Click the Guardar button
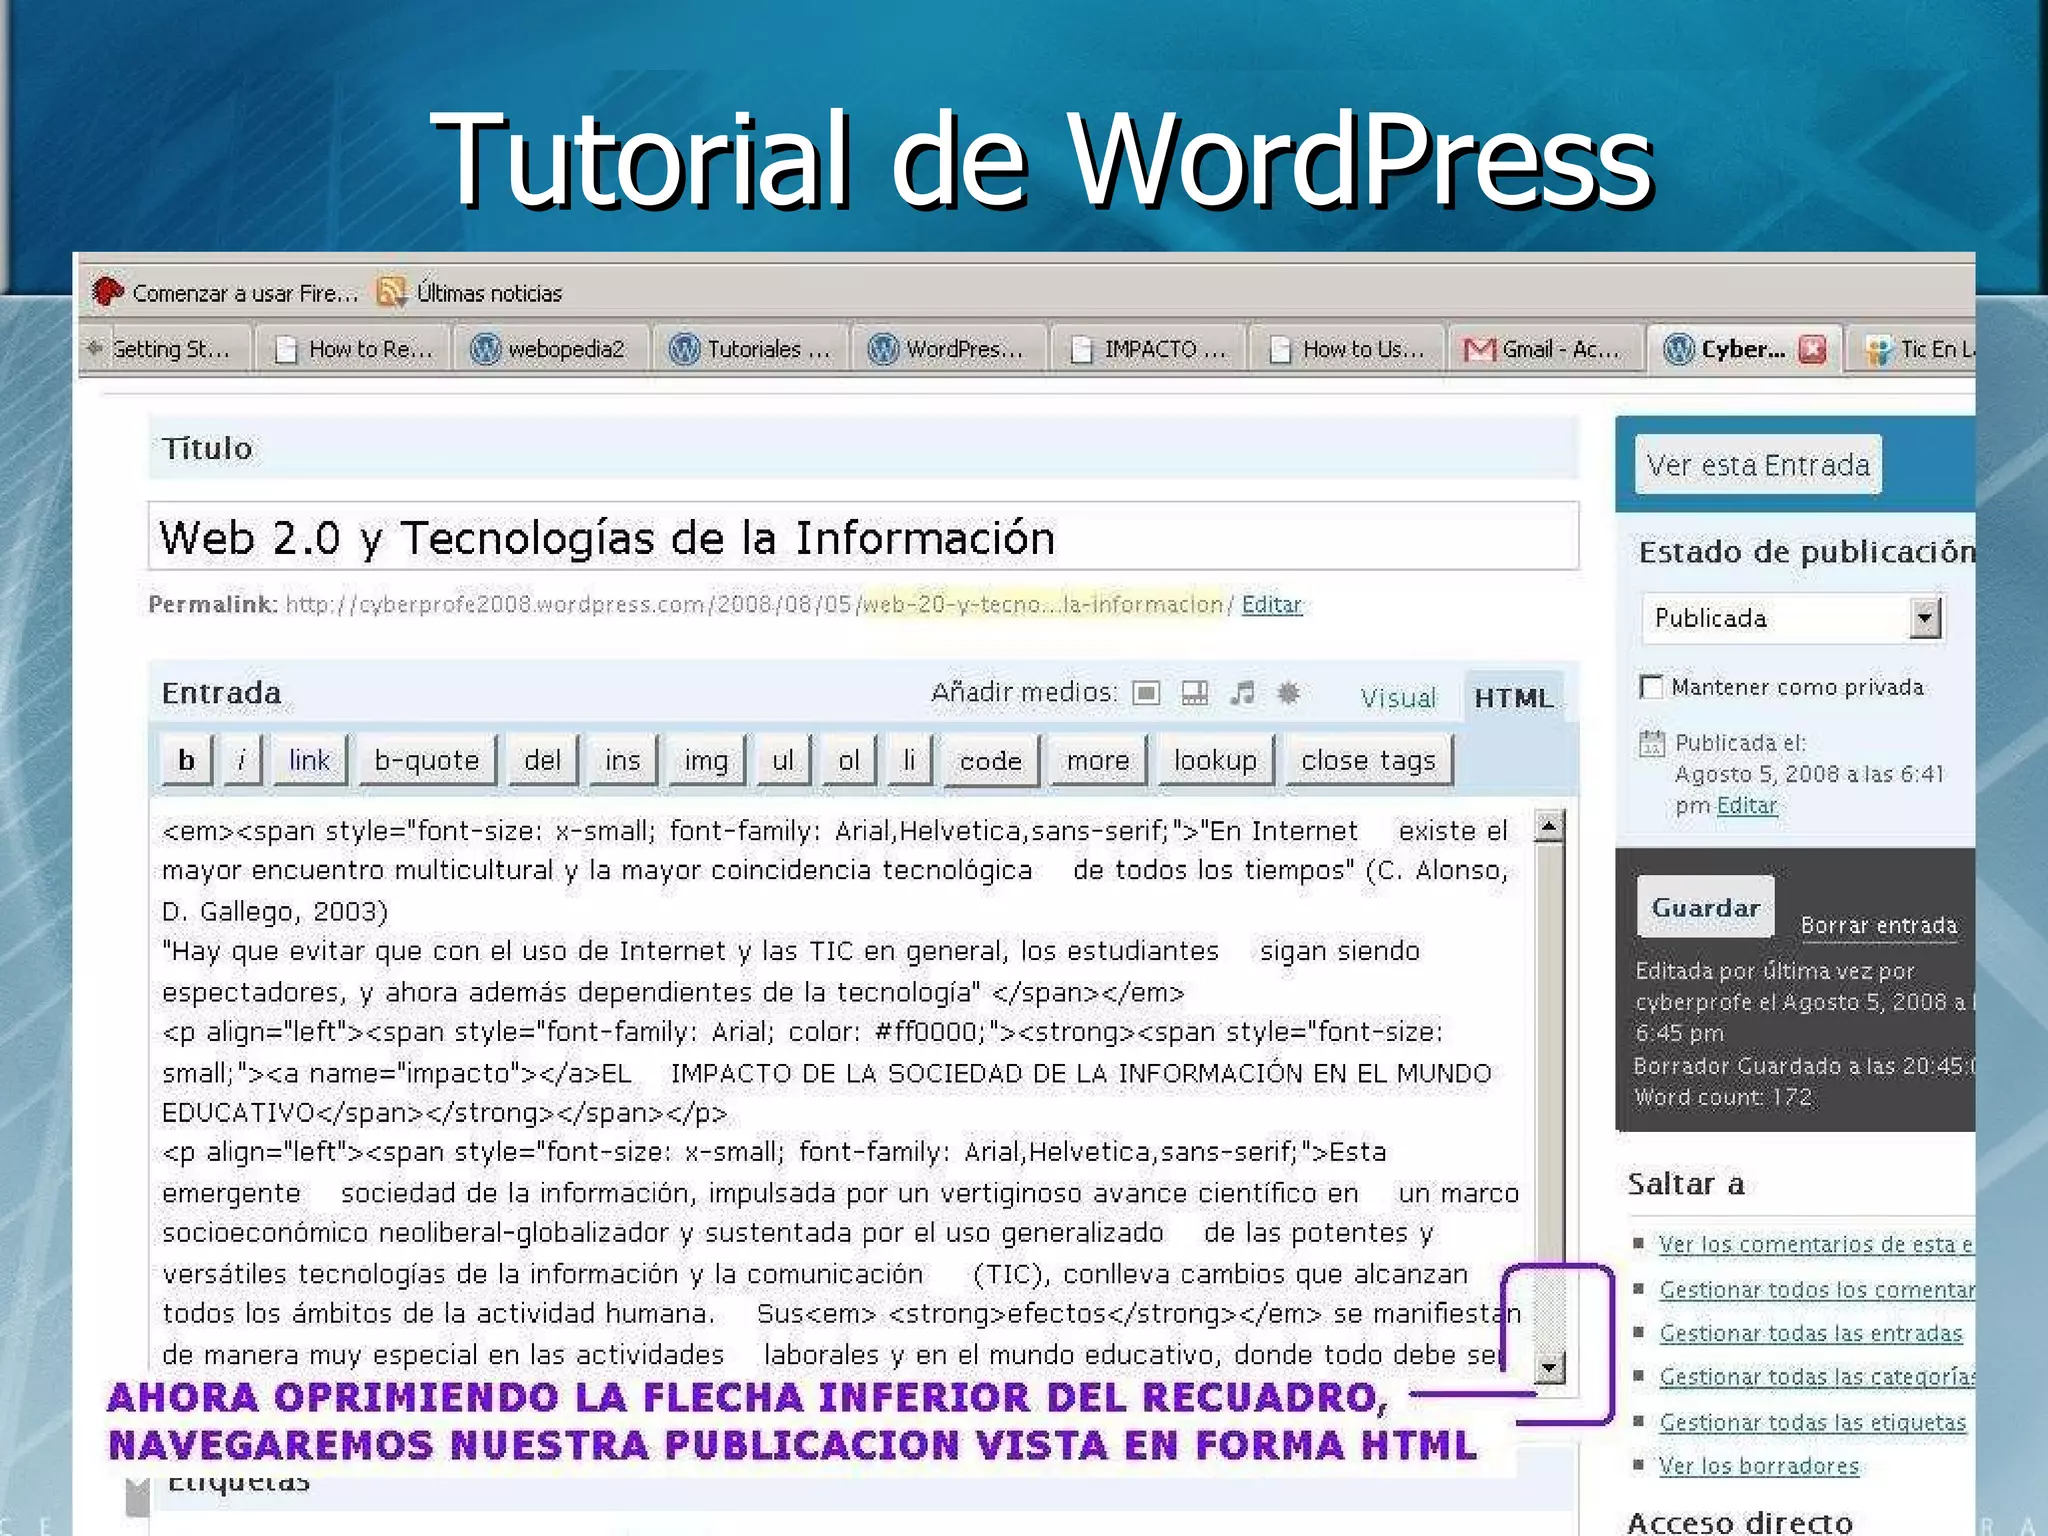This screenshot has width=2048, height=1536. (1706, 907)
